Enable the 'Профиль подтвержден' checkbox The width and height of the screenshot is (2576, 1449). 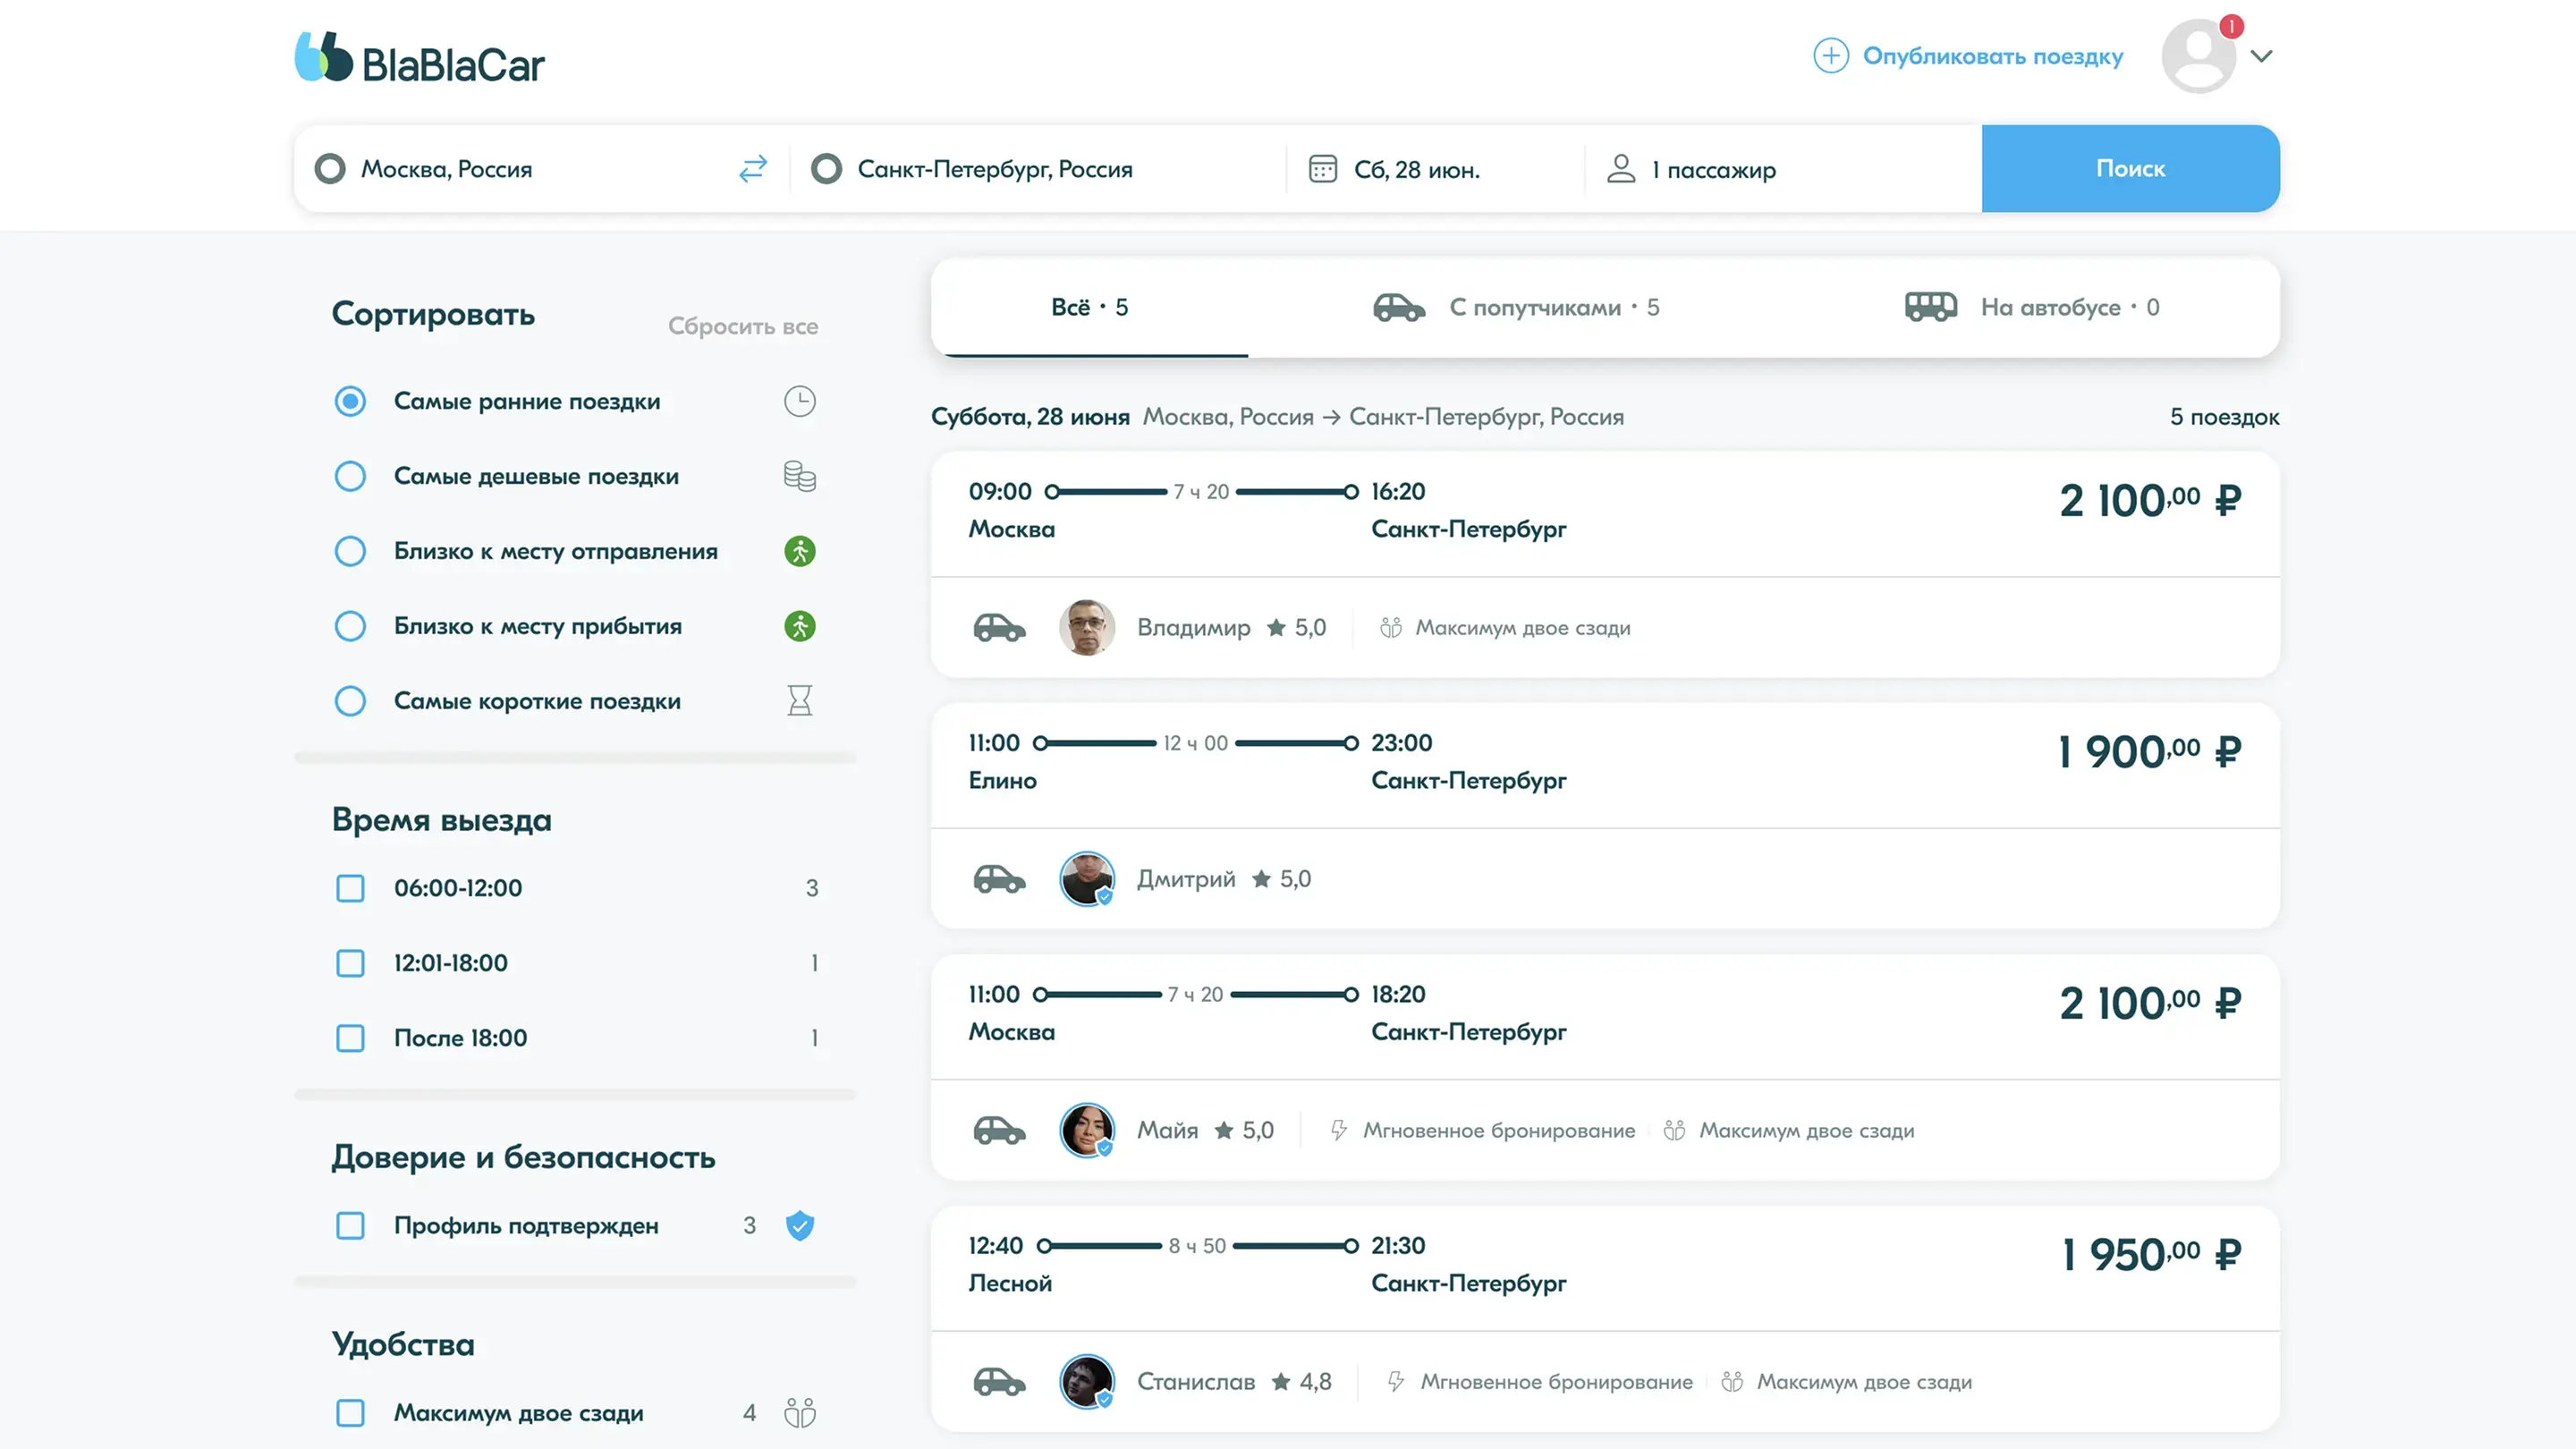coord(350,1225)
